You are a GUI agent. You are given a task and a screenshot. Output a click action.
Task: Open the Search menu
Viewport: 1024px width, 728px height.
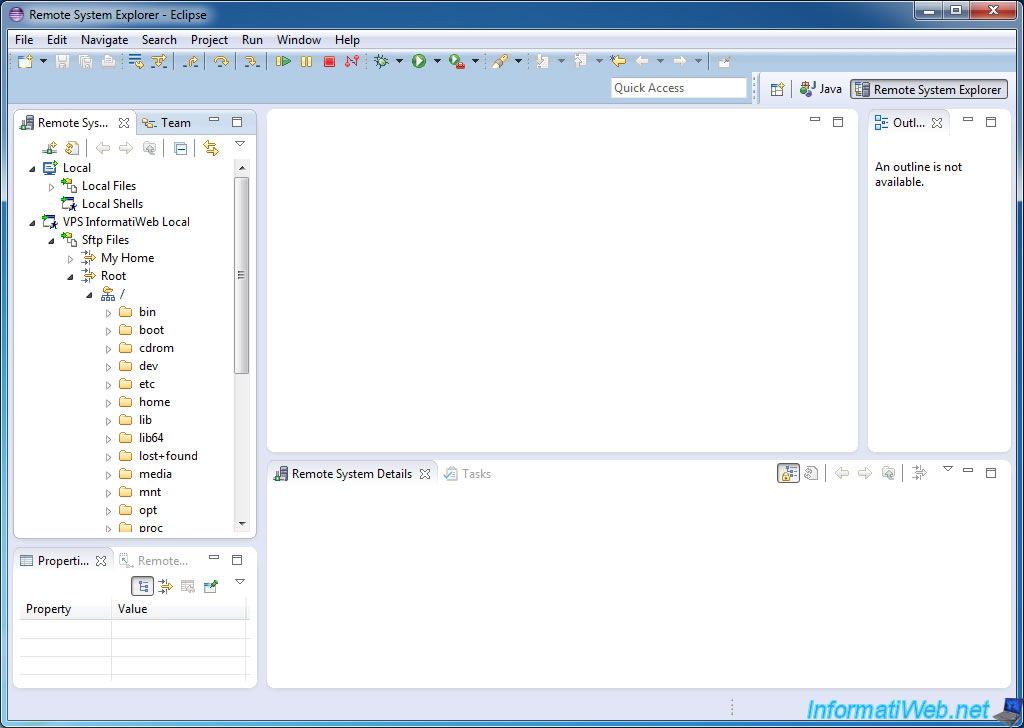[x=159, y=40]
